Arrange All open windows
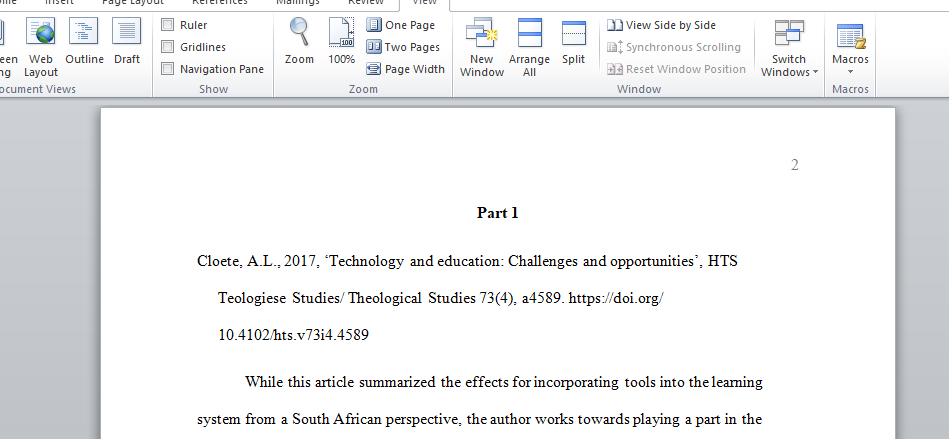Viewport: 949px width, 439px height. pyautogui.click(x=529, y=47)
